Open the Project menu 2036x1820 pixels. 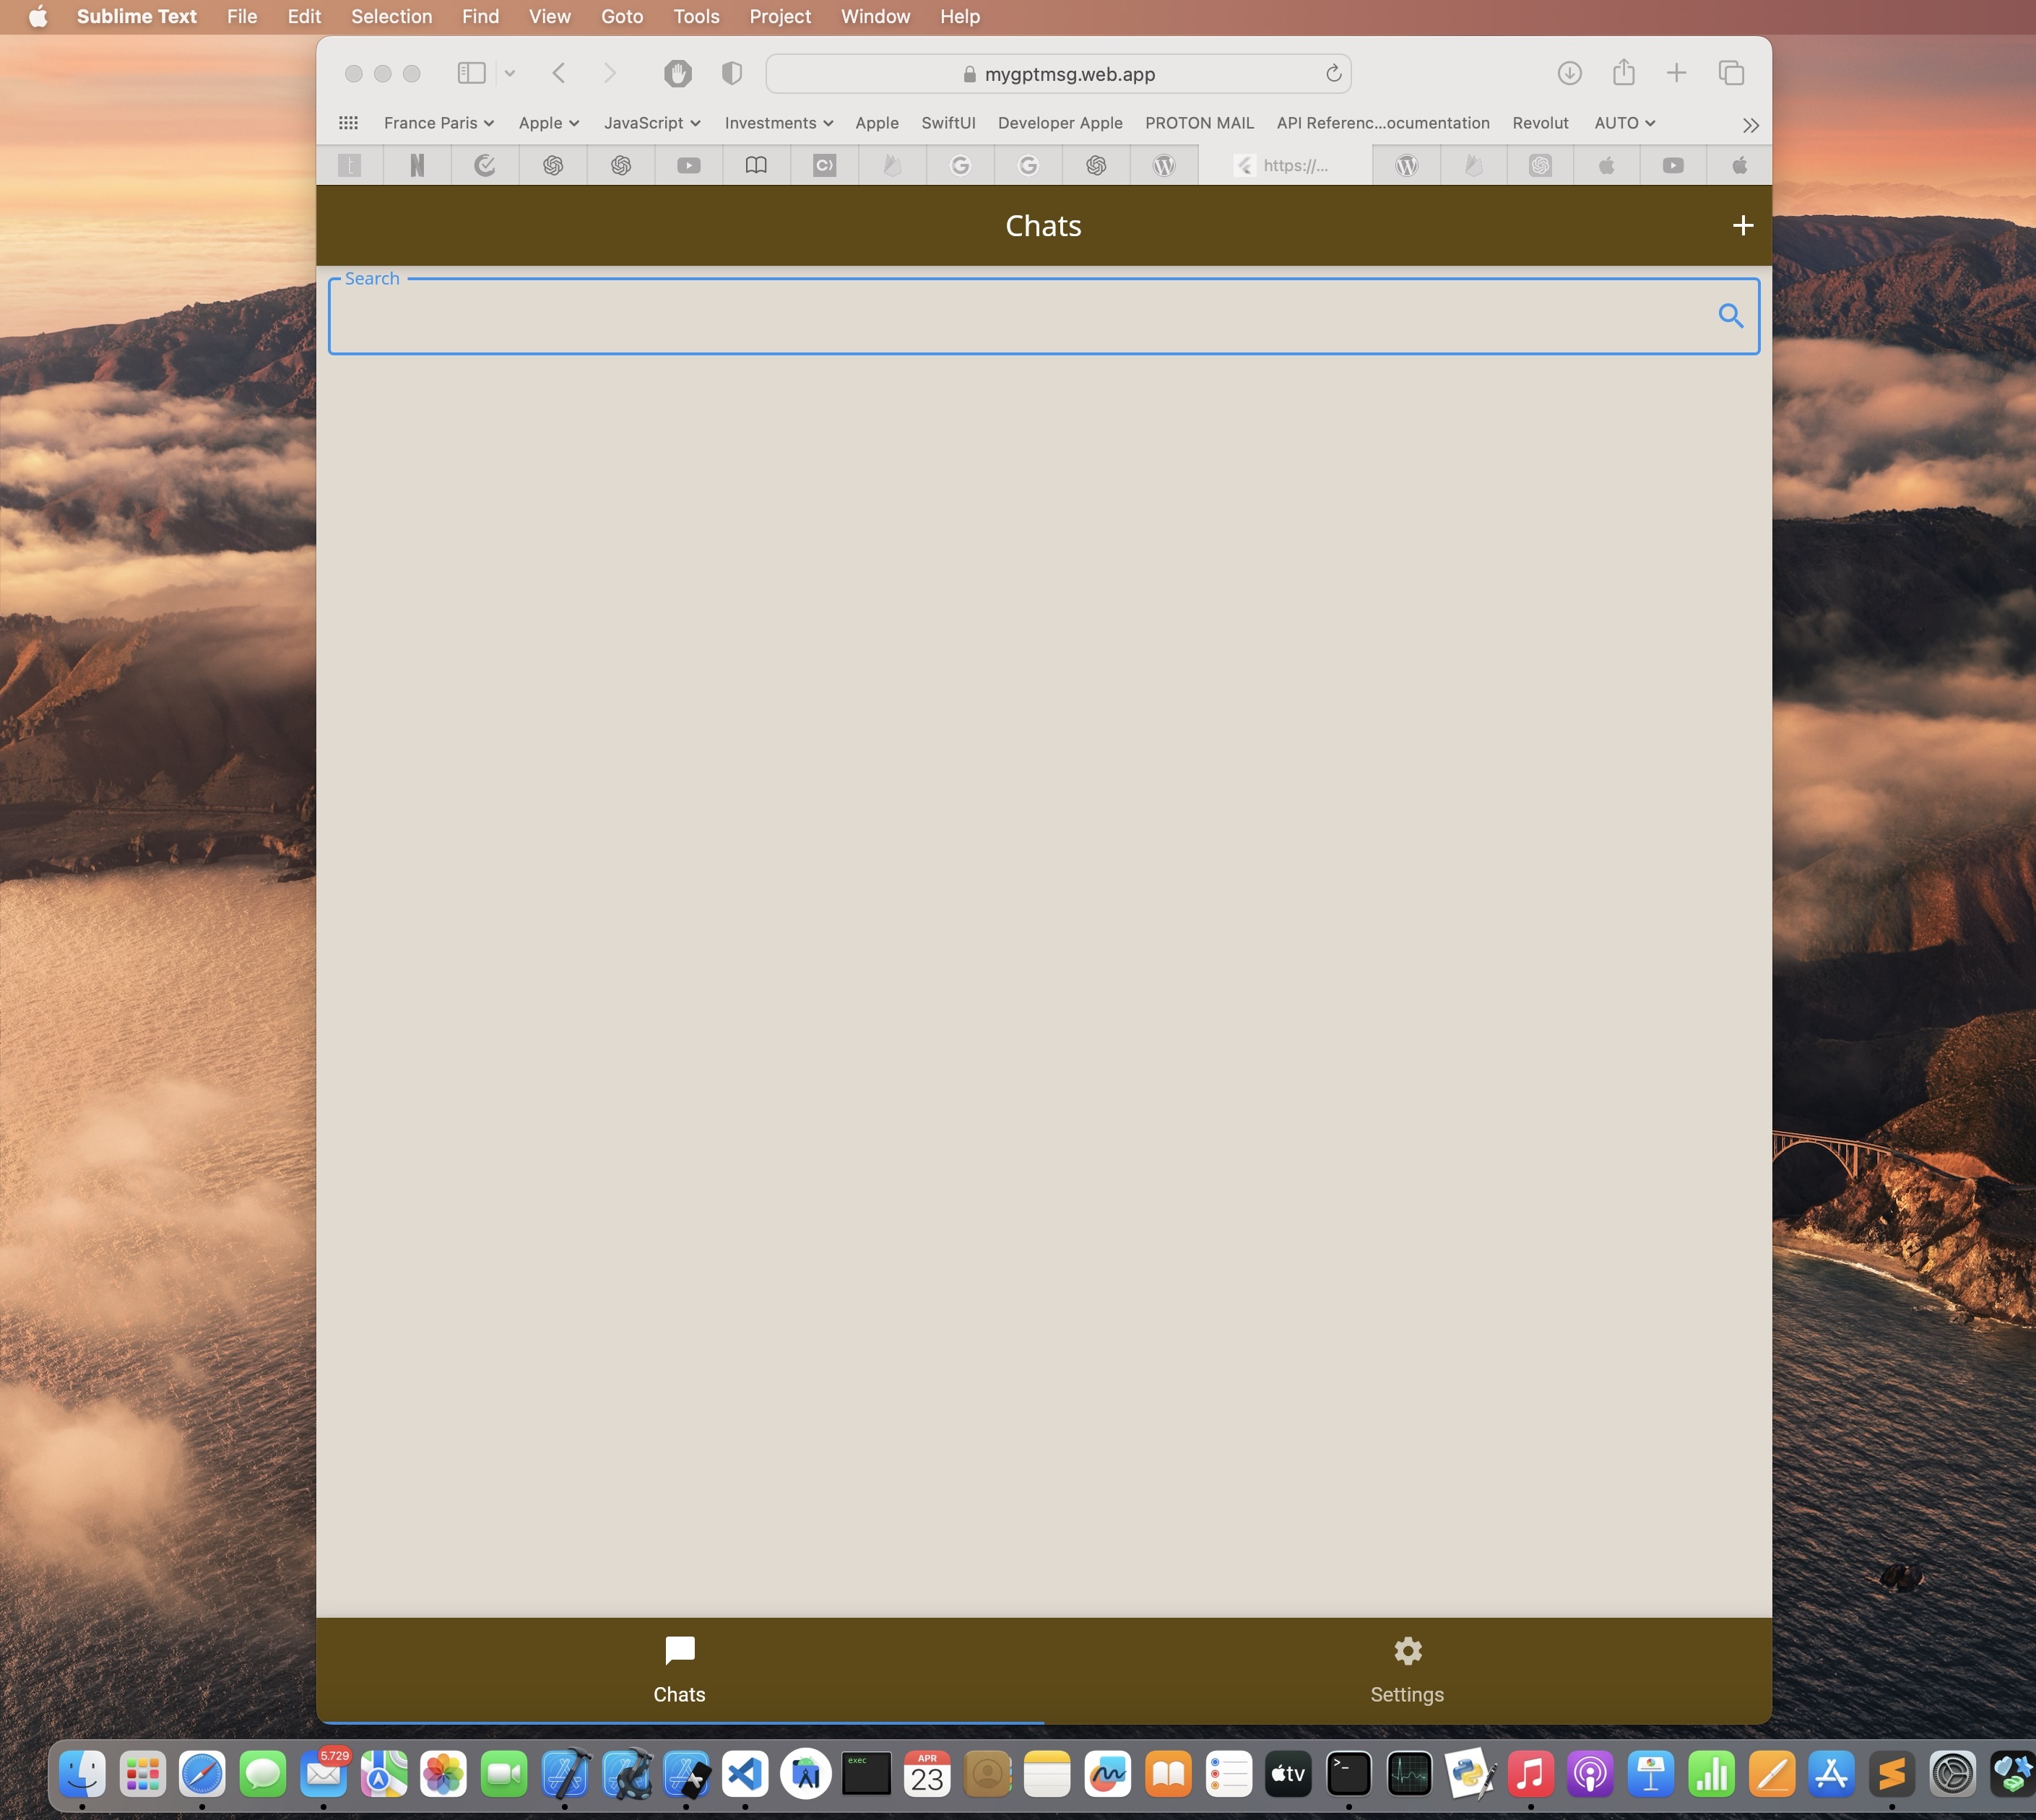point(780,16)
